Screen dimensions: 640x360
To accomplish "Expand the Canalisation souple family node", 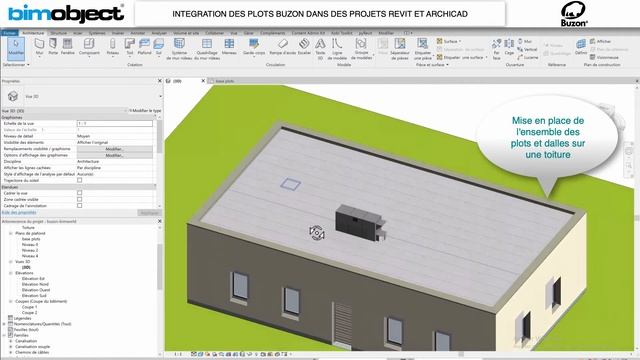I will tap(11, 347).
